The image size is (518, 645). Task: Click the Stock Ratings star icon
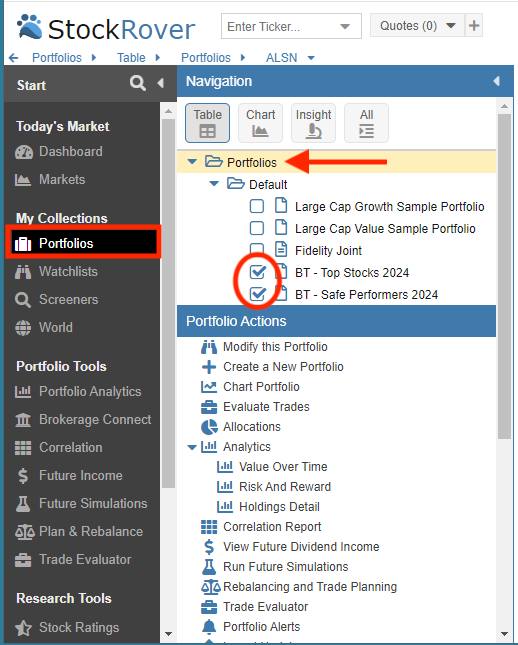coord(23,628)
